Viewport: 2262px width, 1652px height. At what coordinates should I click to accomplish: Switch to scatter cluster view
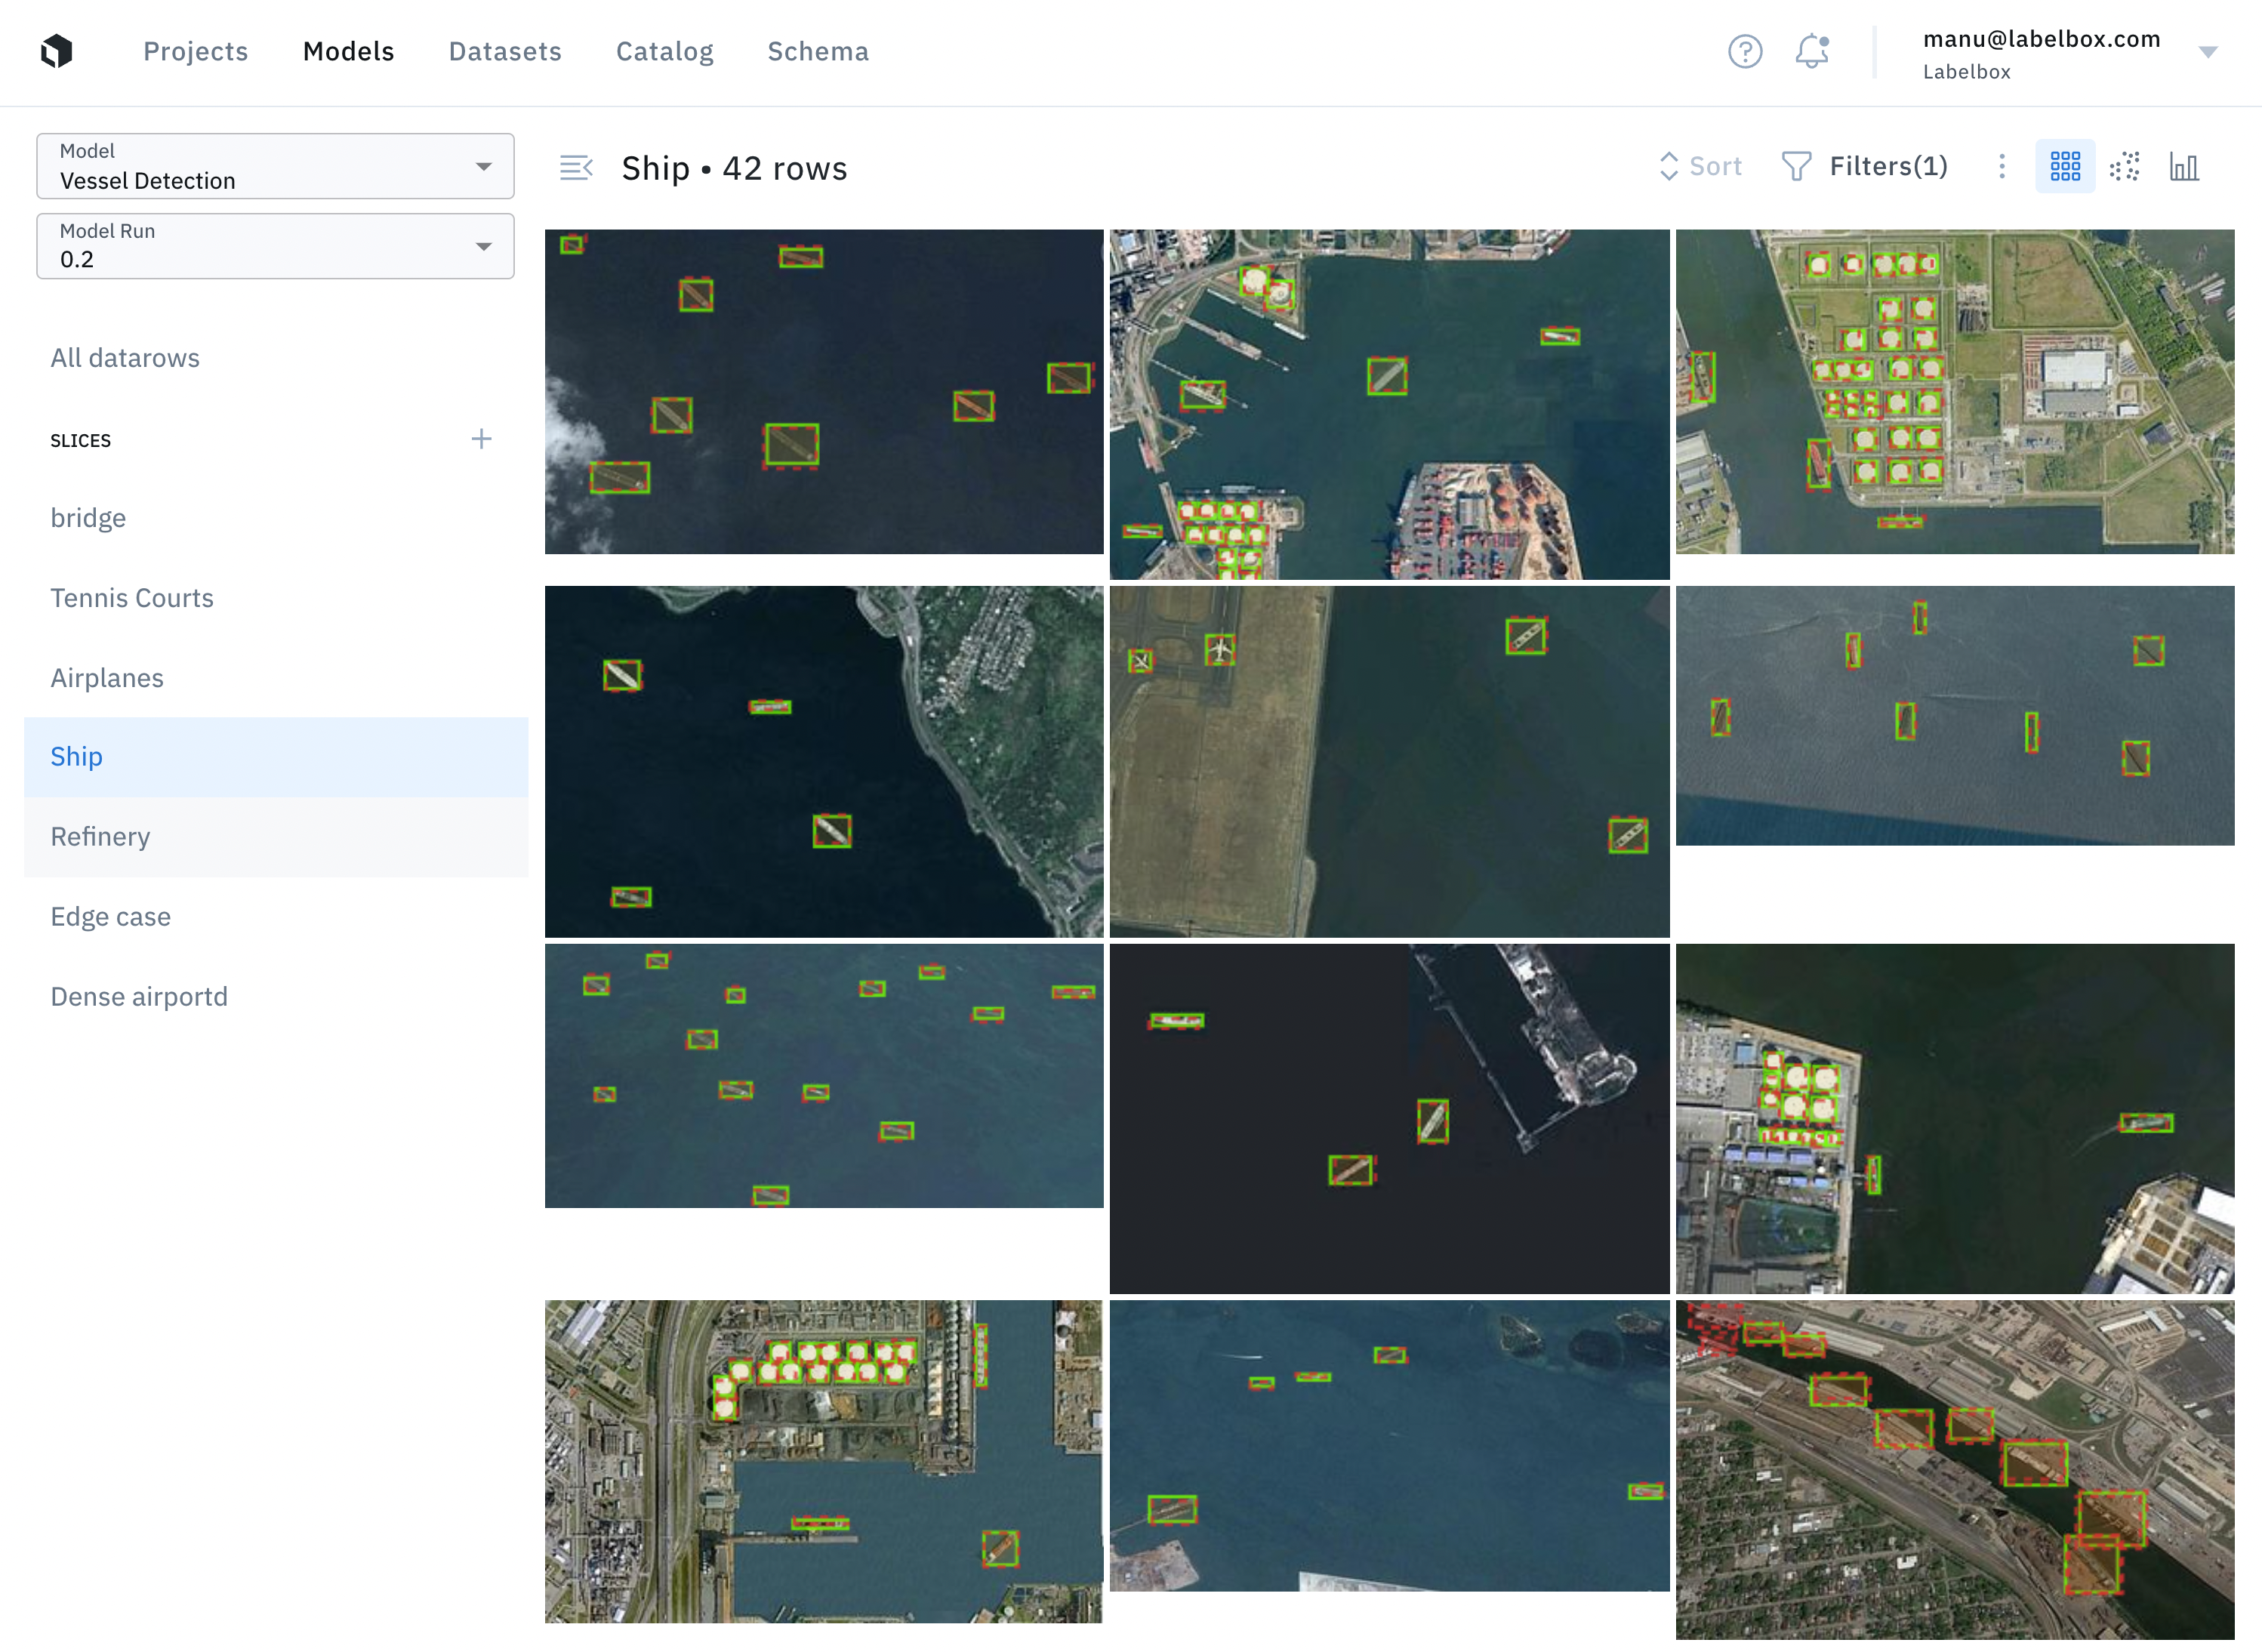[2125, 166]
